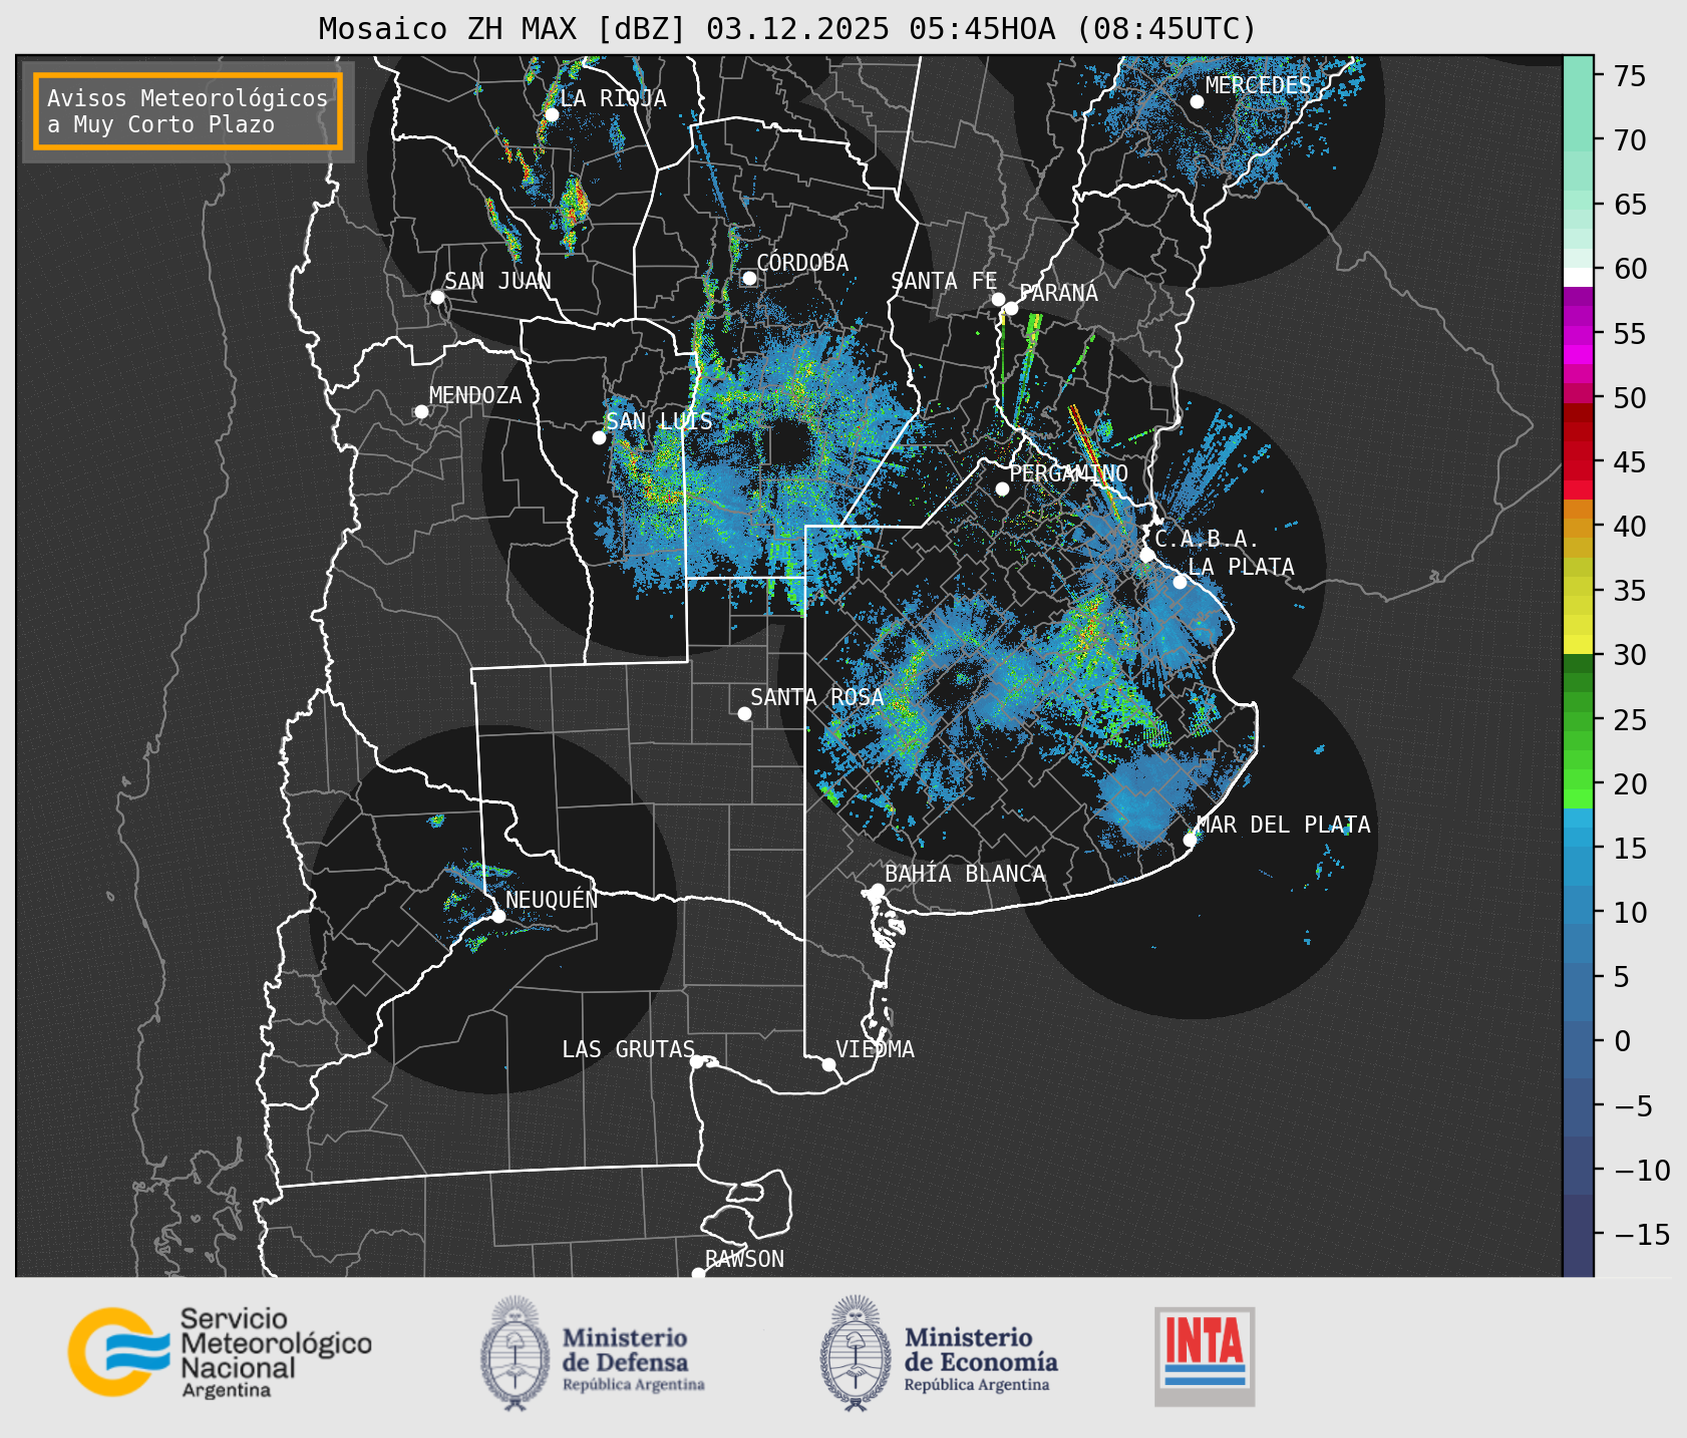Viewport: 1687px width, 1438px height.
Task: Click the BAHÍA BLANCA label text
Action: pos(965,874)
